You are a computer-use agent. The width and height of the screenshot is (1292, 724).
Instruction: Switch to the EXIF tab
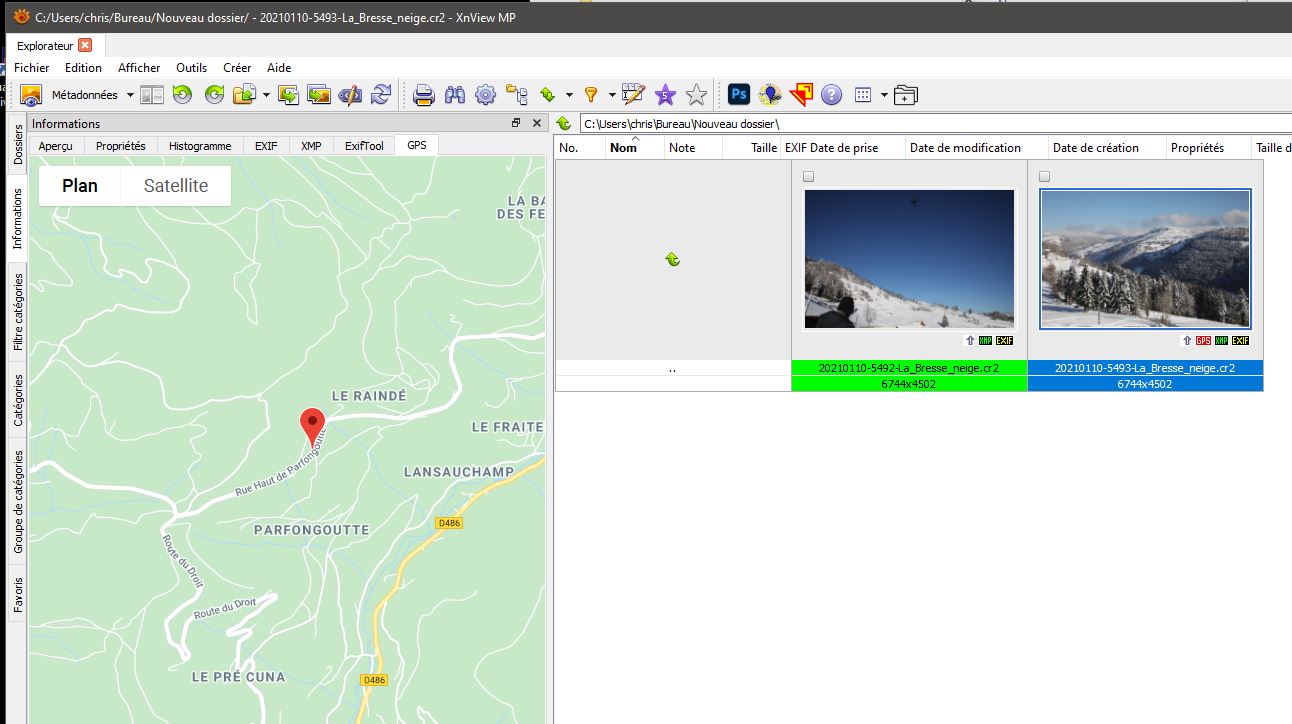click(x=266, y=146)
